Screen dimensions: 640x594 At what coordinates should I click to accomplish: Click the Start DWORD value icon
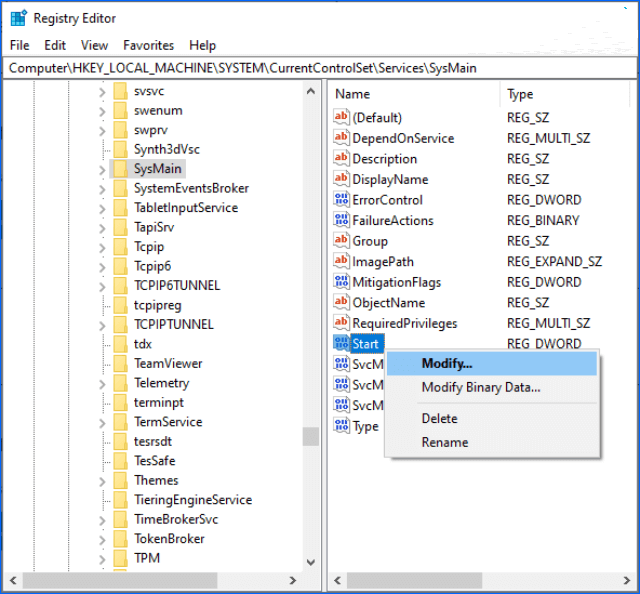click(x=341, y=343)
